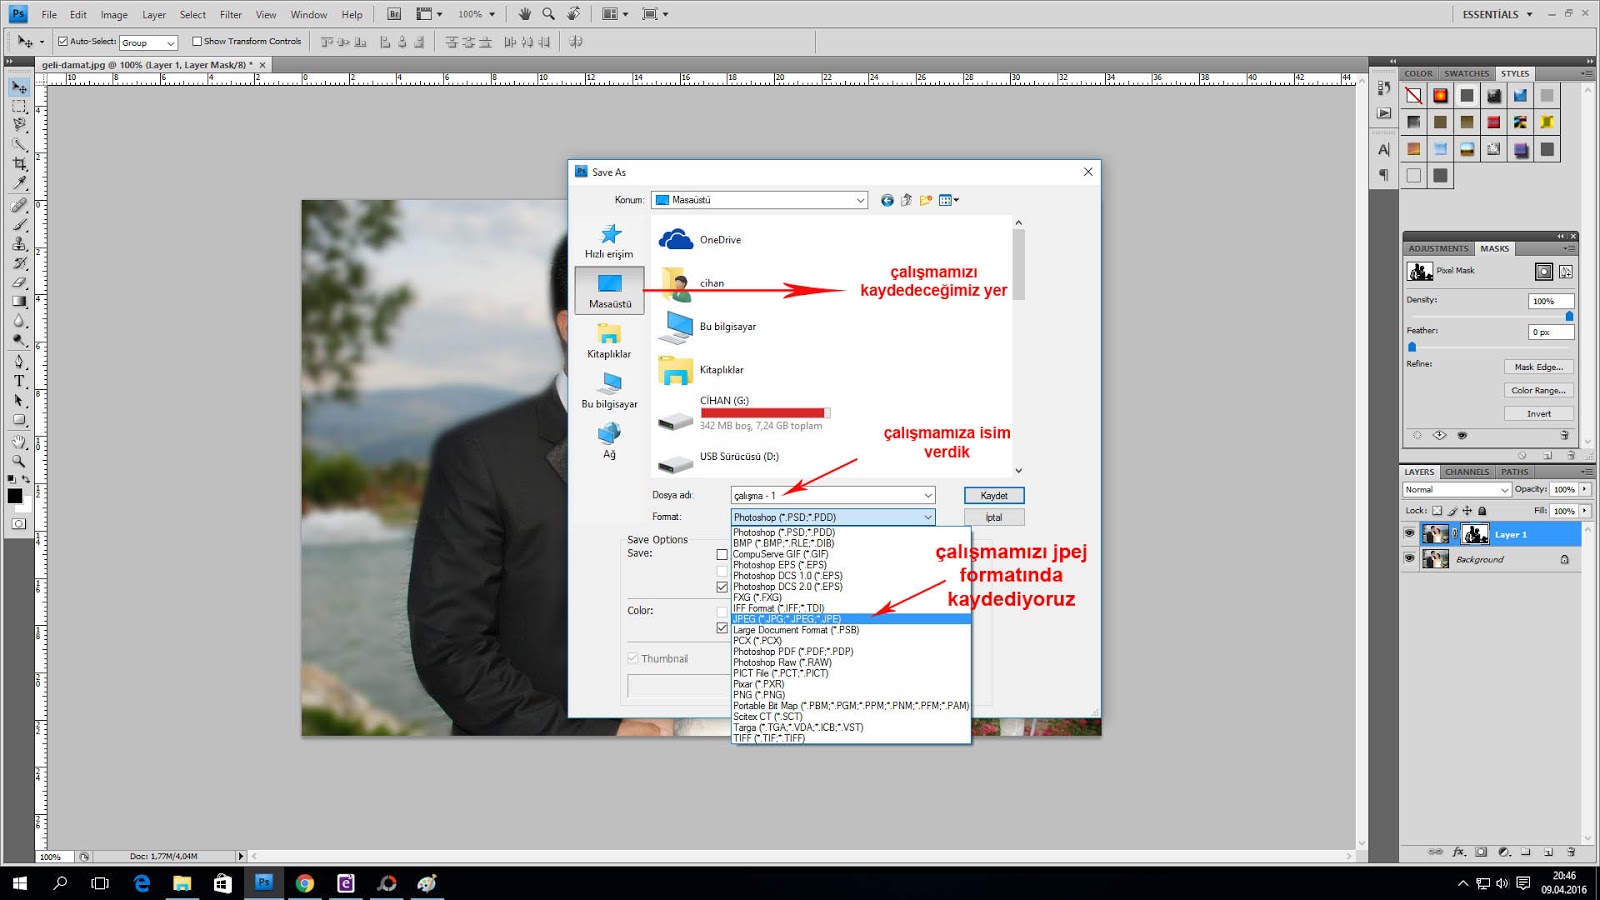Toggle Auto-Select checkbox in options bar

click(x=63, y=41)
